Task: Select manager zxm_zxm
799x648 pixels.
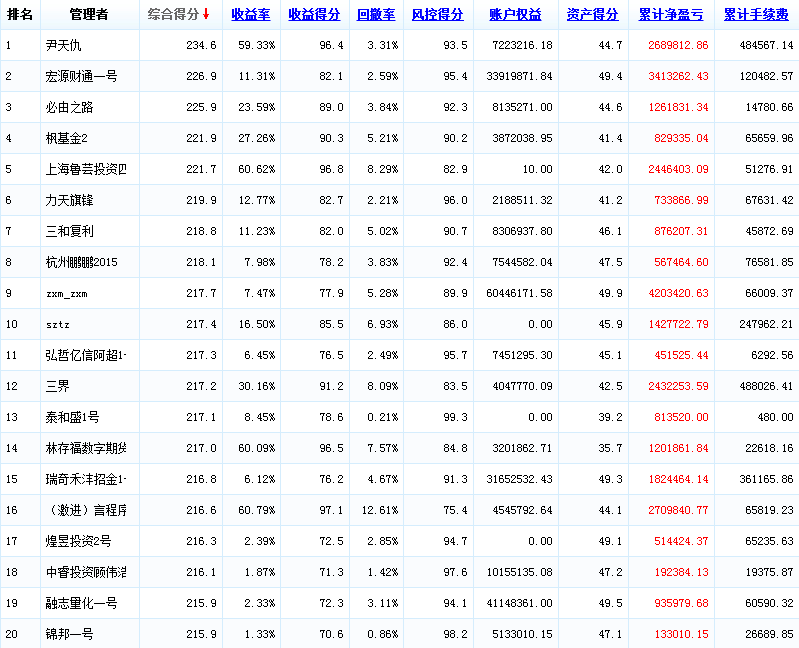Action: click(x=67, y=294)
